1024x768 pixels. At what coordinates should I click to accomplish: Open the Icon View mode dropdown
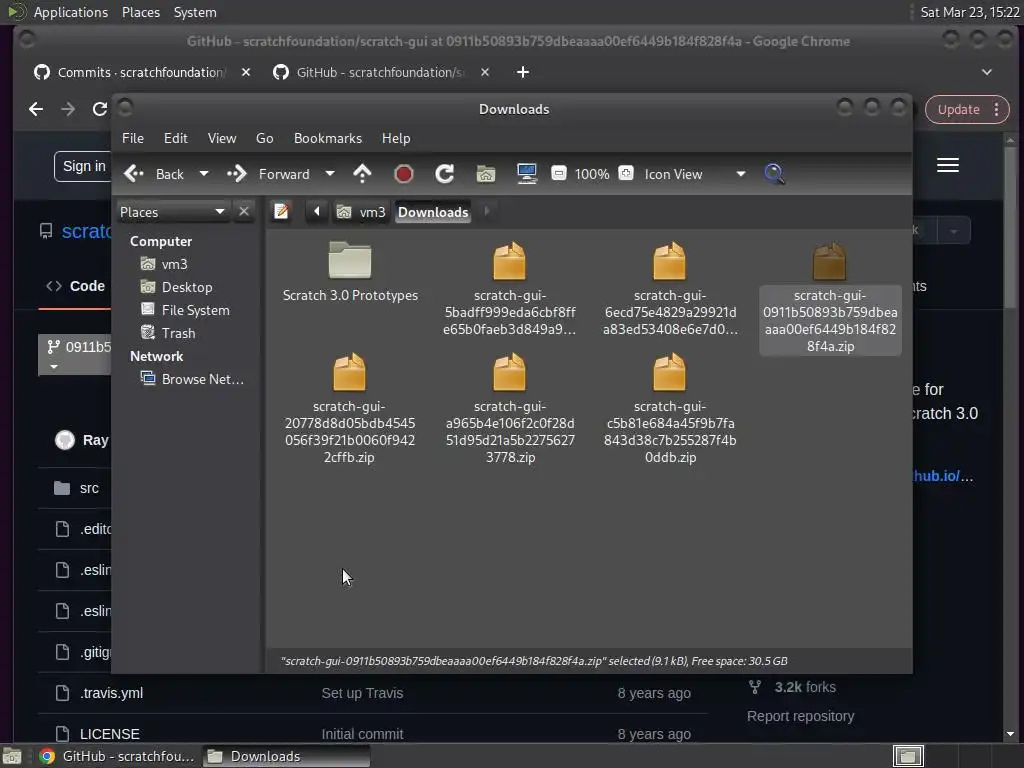pyautogui.click(x=695, y=174)
